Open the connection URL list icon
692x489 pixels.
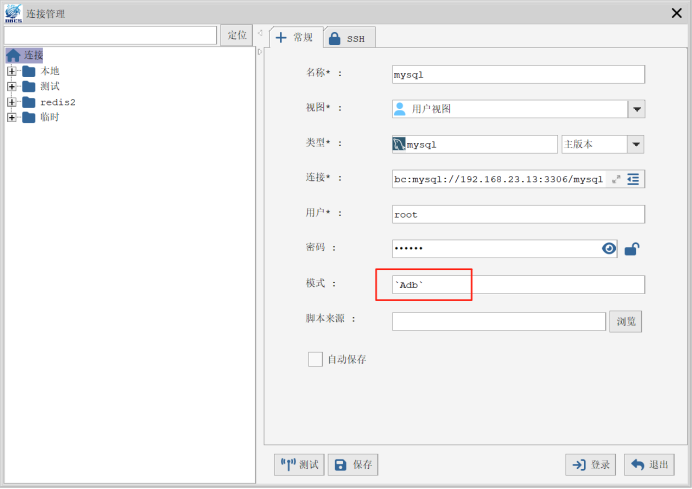click(x=633, y=179)
